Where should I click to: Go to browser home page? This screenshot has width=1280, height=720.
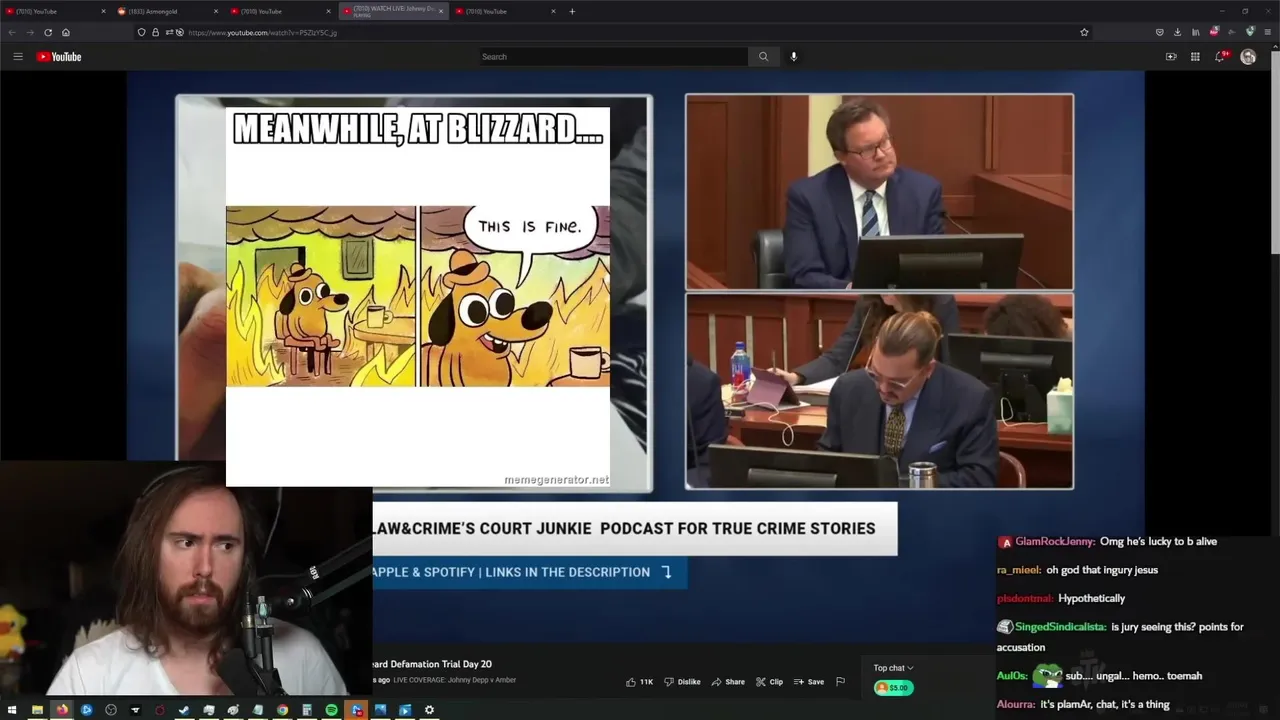coord(66,32)
